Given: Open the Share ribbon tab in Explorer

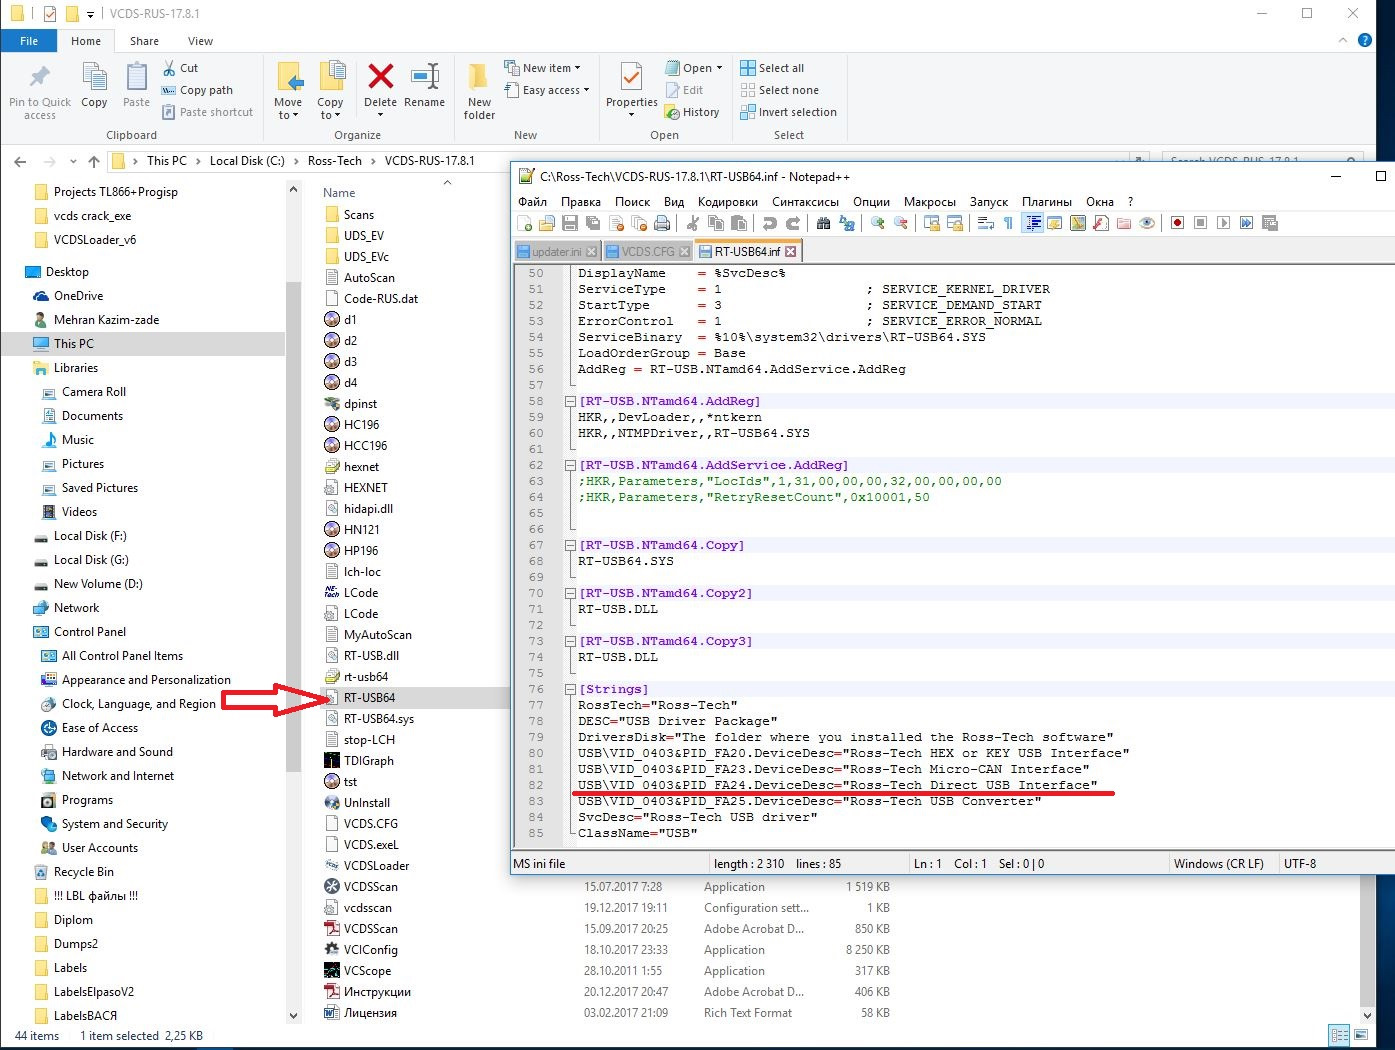Looking at the screenshot, I should pos(144,41).
